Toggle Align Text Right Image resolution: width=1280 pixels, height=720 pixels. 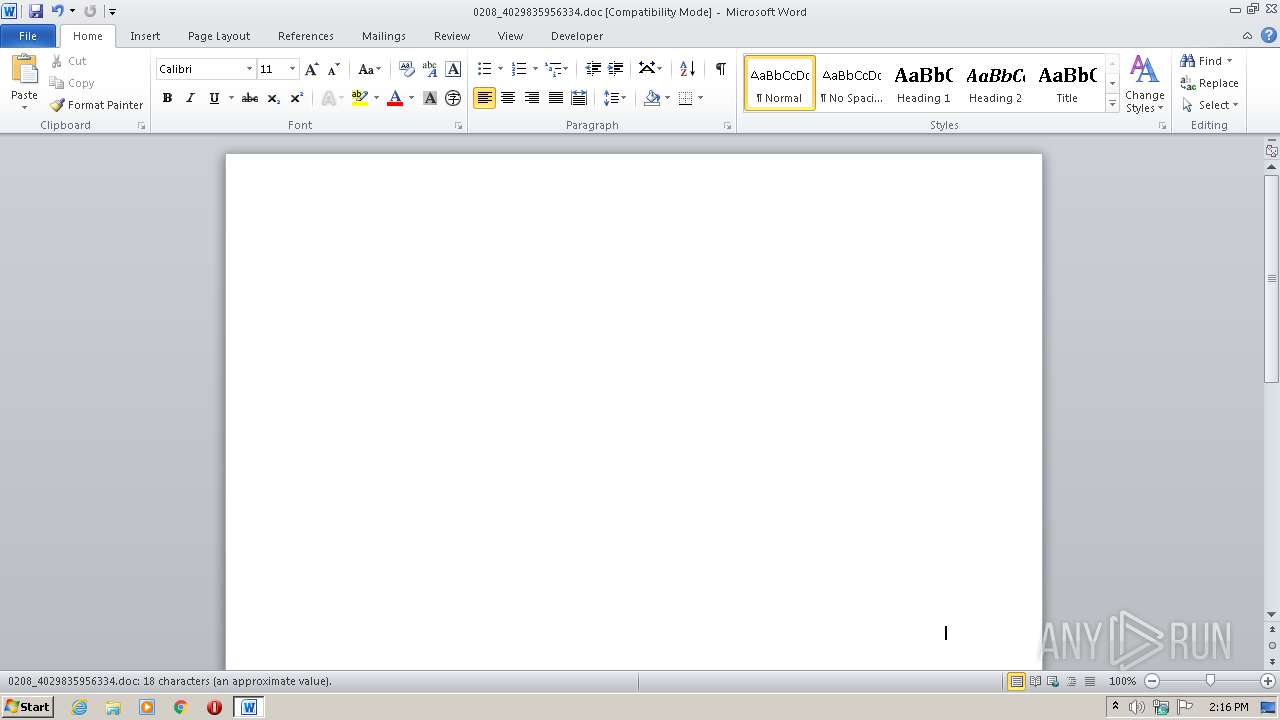pos(532,98)
